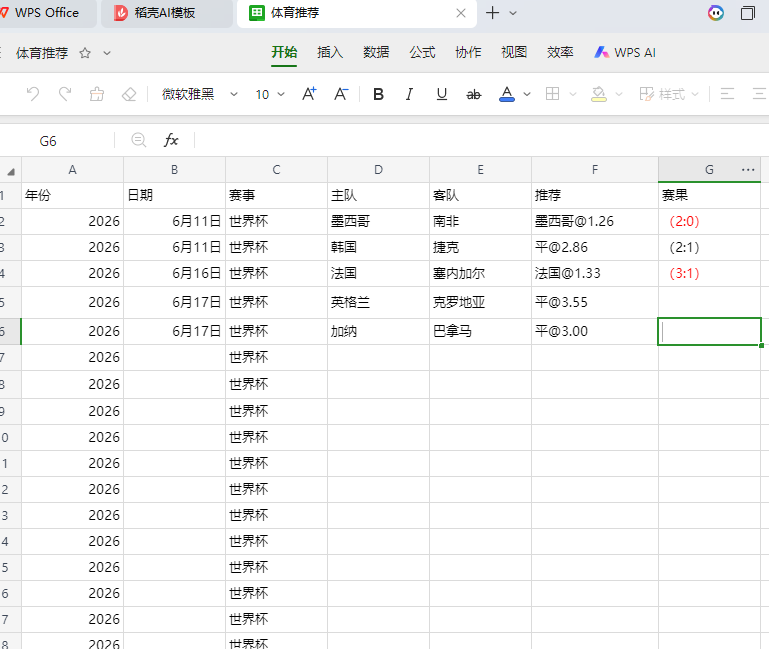Select column F header
The width and height of the screenshot is (769, 649).
595,170
